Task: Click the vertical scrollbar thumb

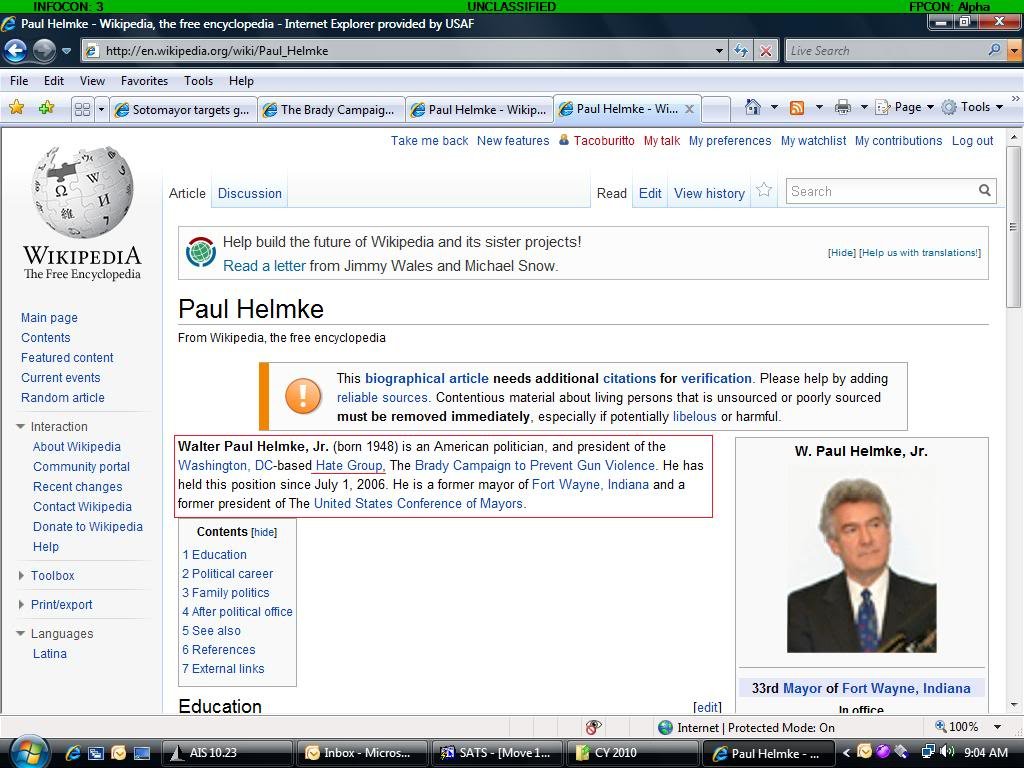Action: (x=1014, y=226)
